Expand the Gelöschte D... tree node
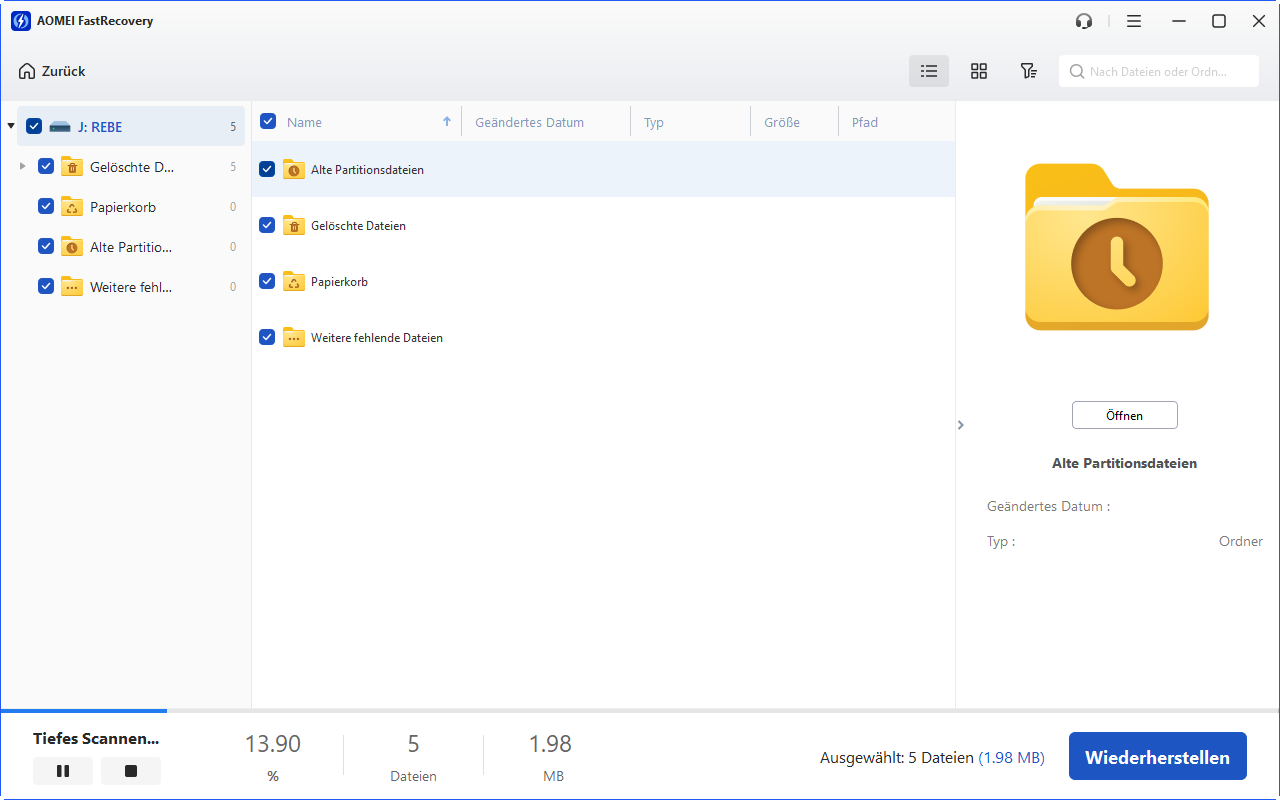Screen dimensions: 1280x800 tap(23, 167)
